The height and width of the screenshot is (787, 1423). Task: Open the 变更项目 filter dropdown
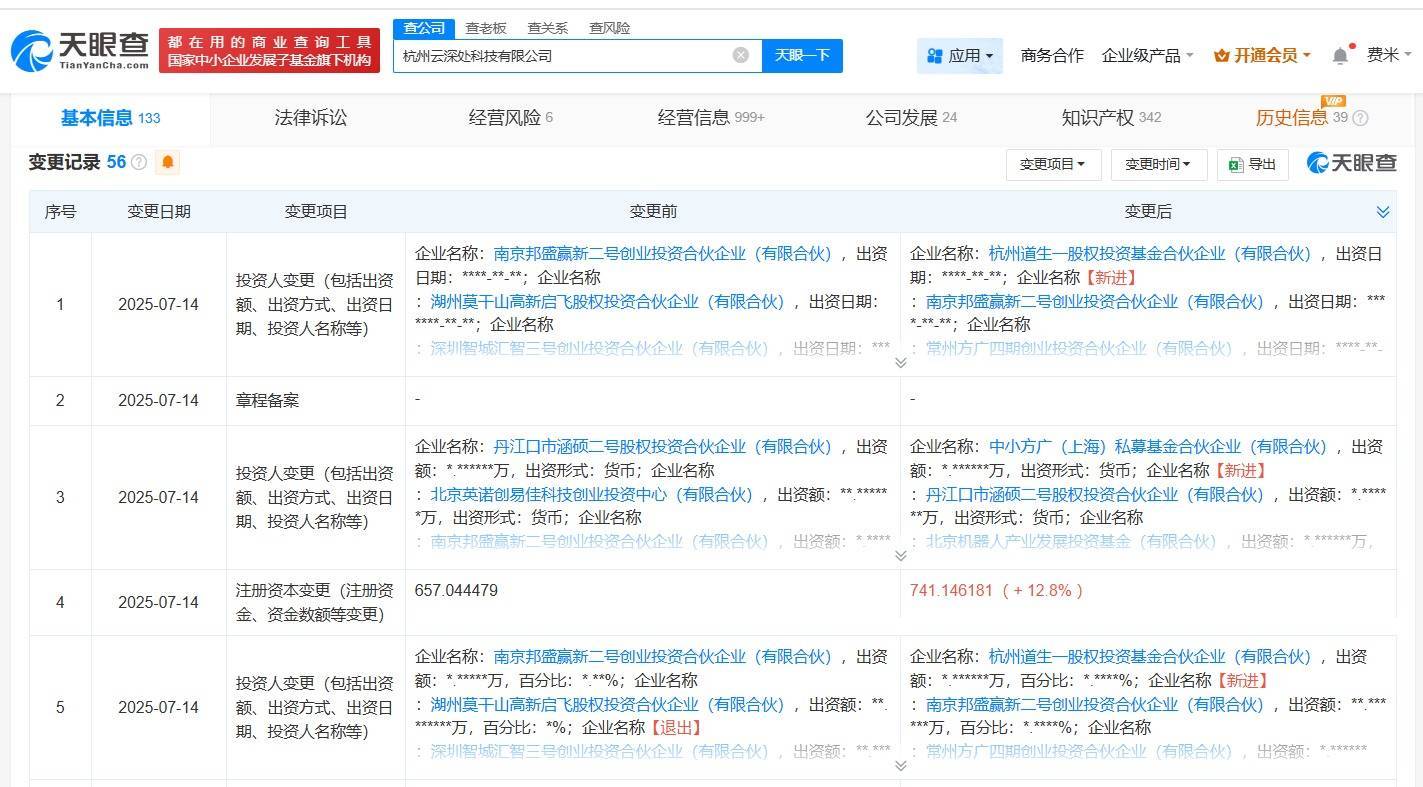(1052, 164)
